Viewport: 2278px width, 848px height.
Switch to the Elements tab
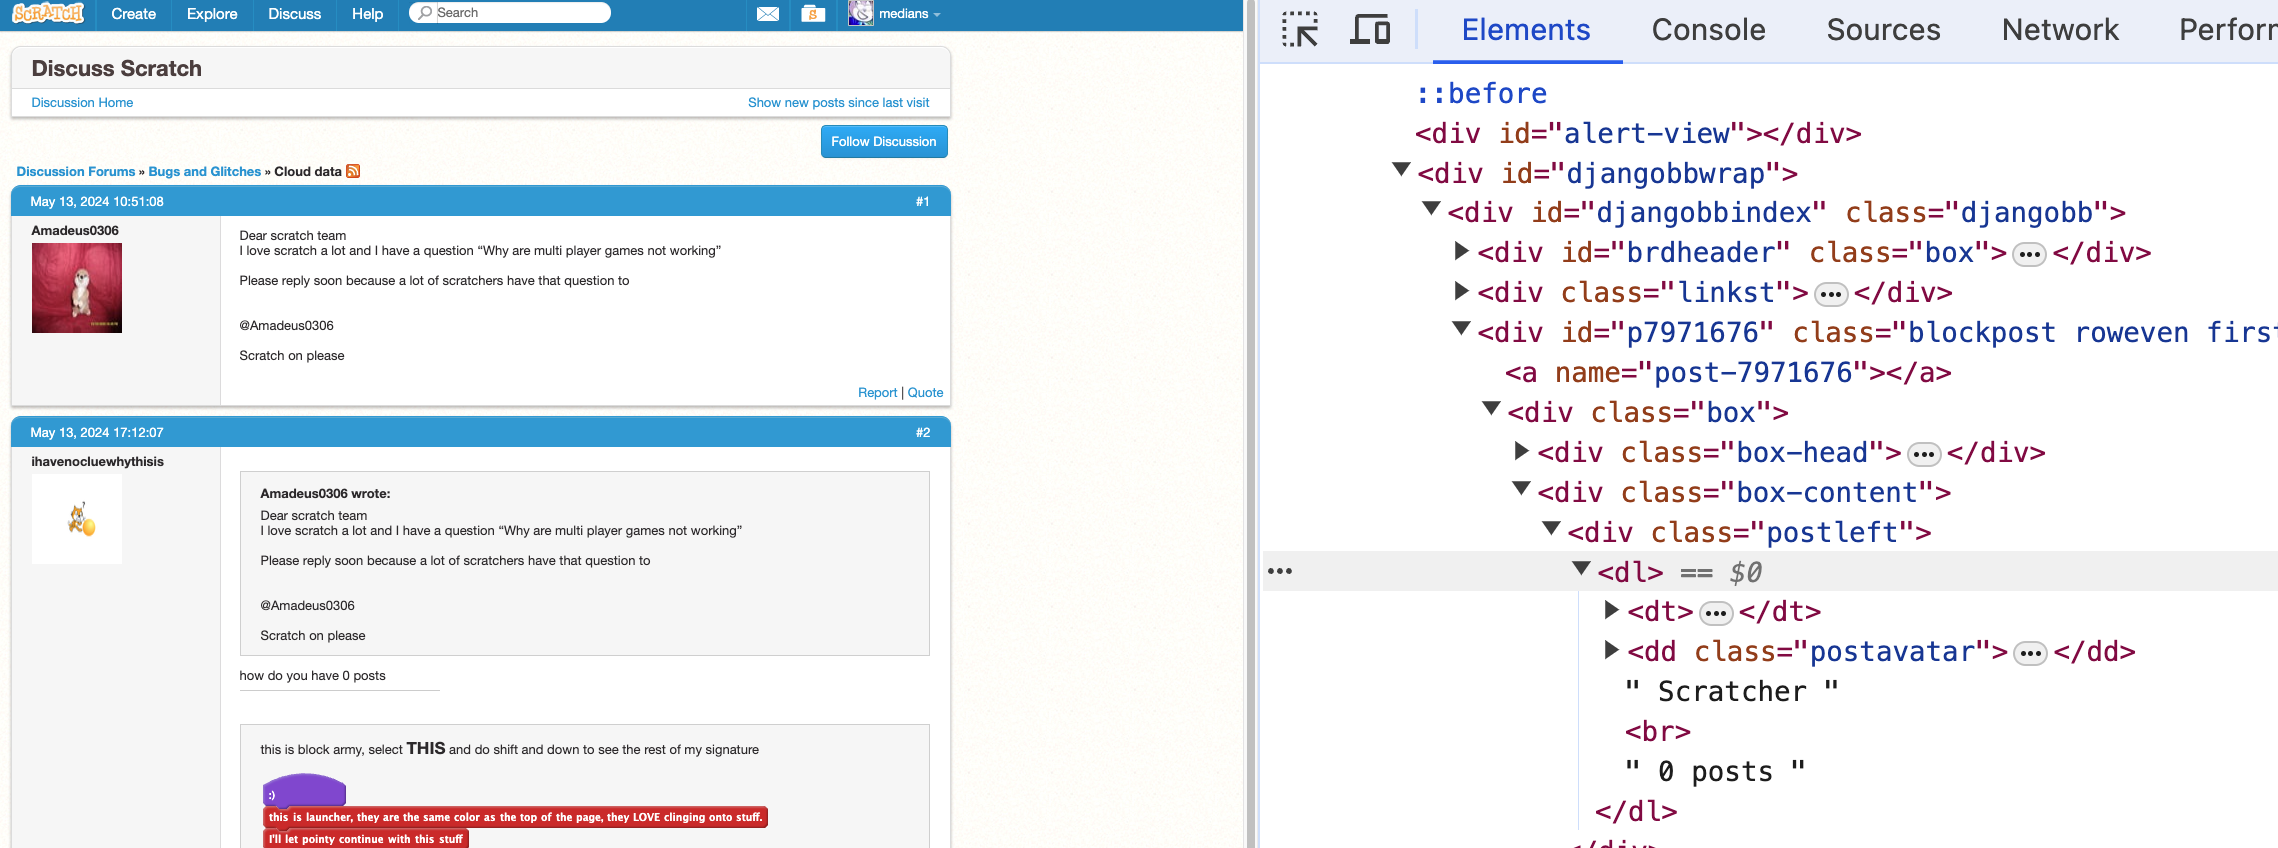coord(1526,30)
